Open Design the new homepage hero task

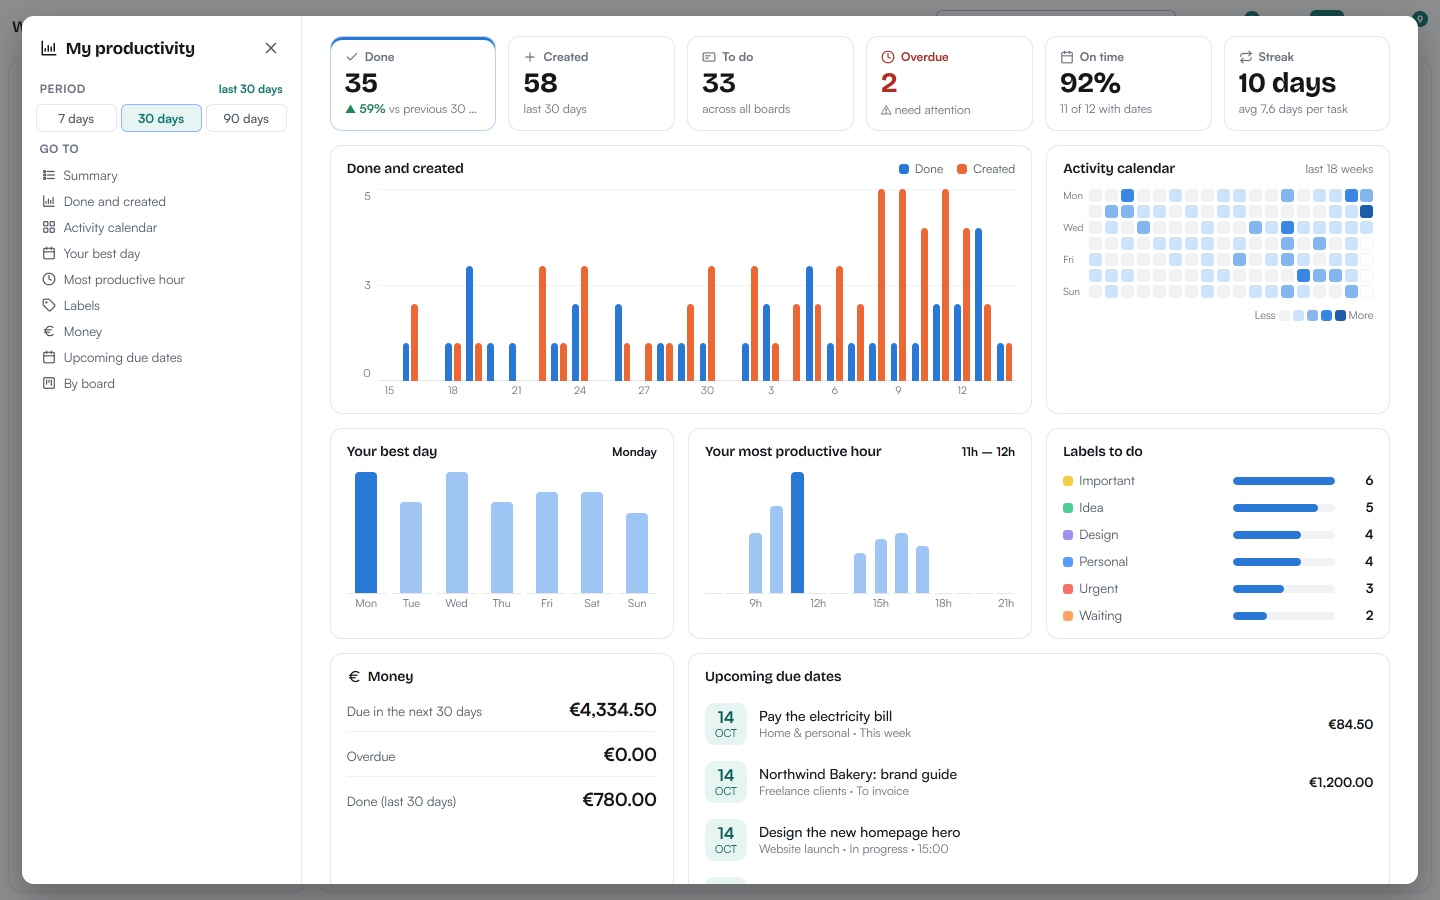coord(1039,840)
